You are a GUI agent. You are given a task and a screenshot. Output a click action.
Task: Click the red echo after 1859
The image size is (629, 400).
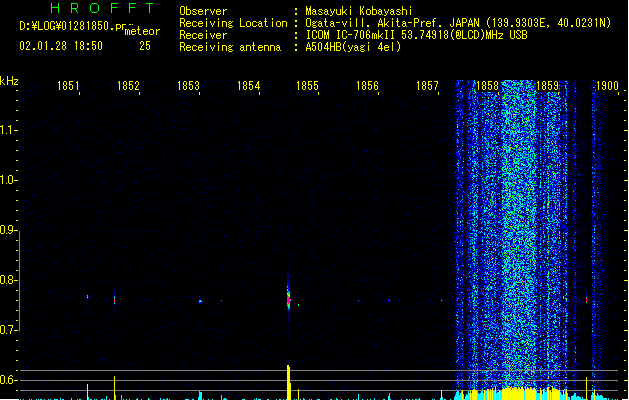[586, 300]
